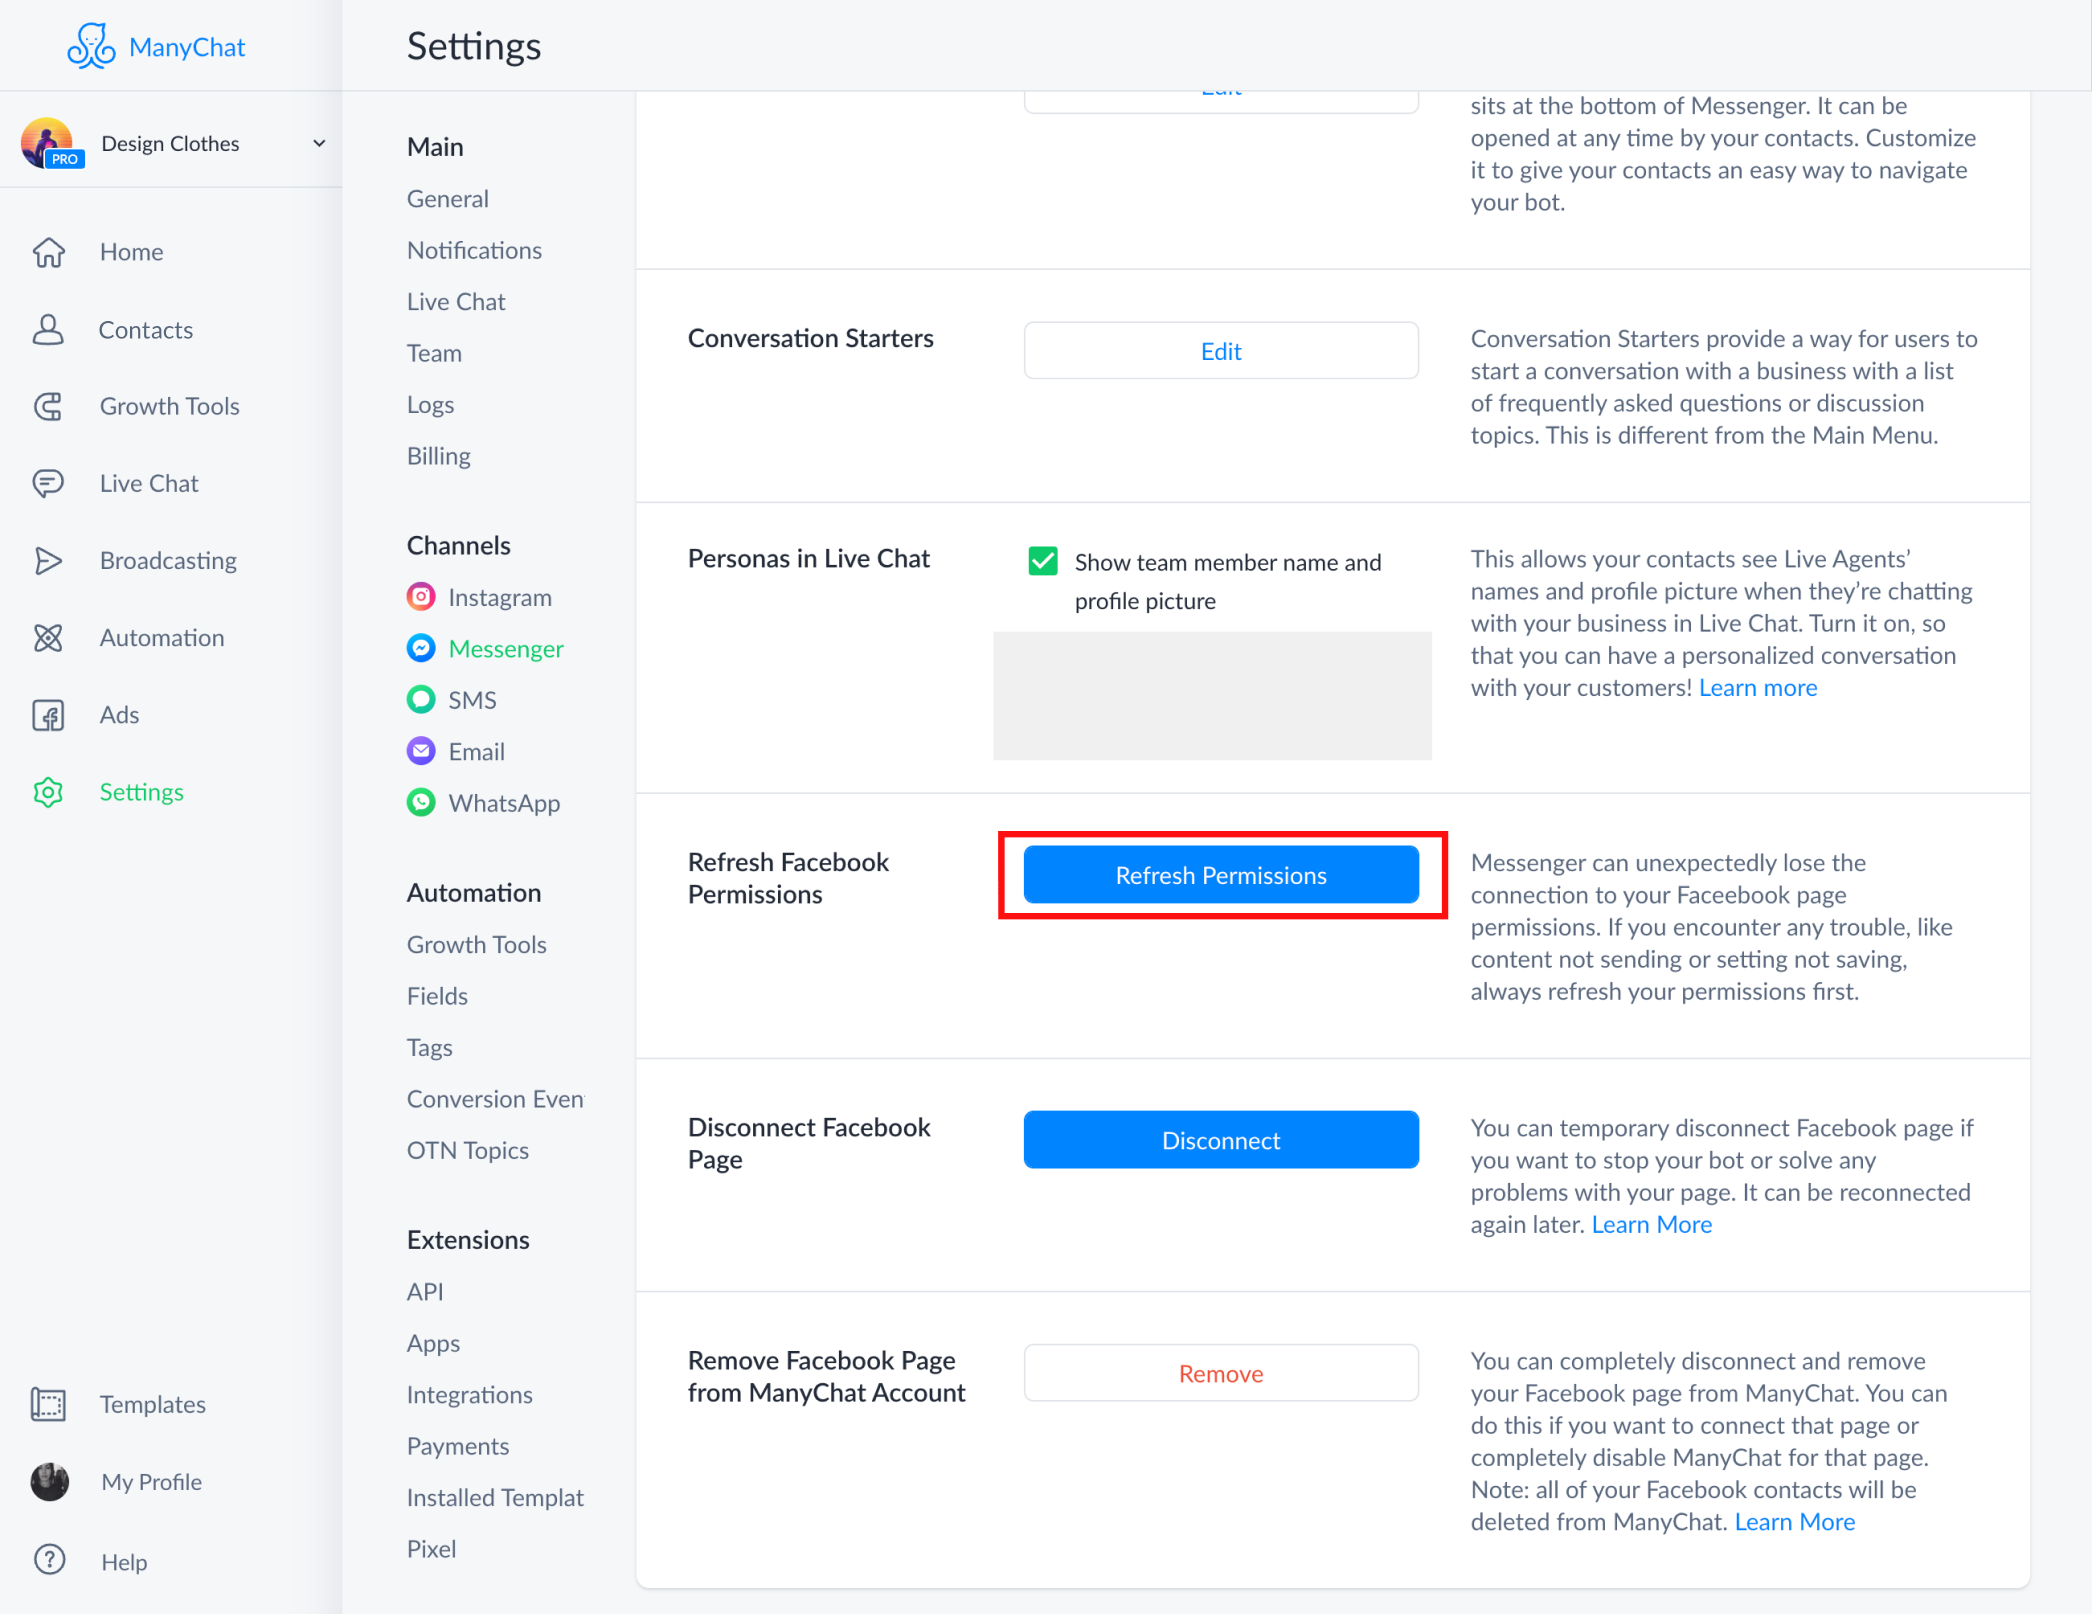Image resolution: width=2092 pixels, height=1614 pixels.
Task: Open the ManyChat home logo
Action: coord(156,46)
